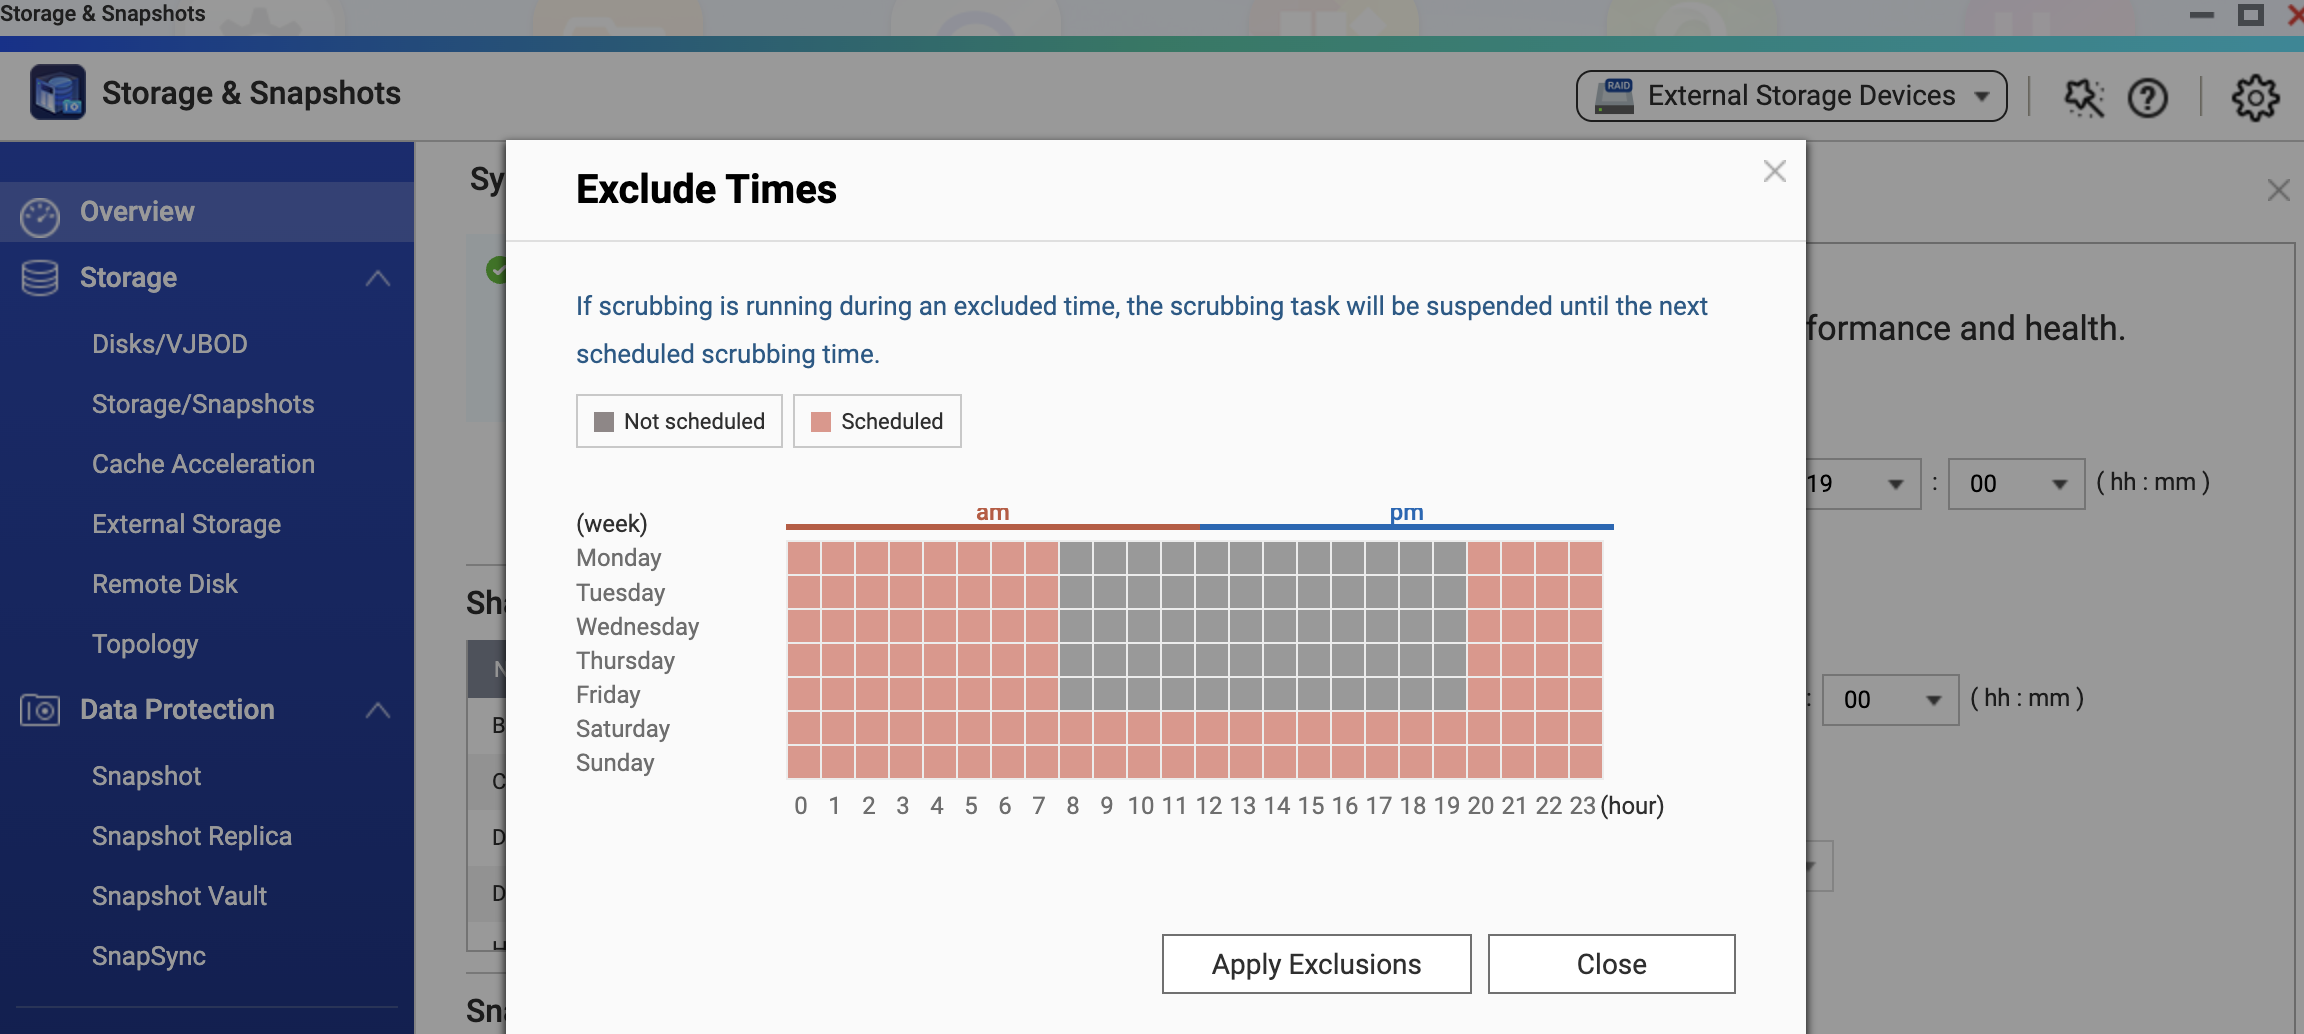The height and width of the screenshot is (1034, 2304).
Task: Toggle the Sunday 0 hour schedule cell
Action: tap(803, 762)
